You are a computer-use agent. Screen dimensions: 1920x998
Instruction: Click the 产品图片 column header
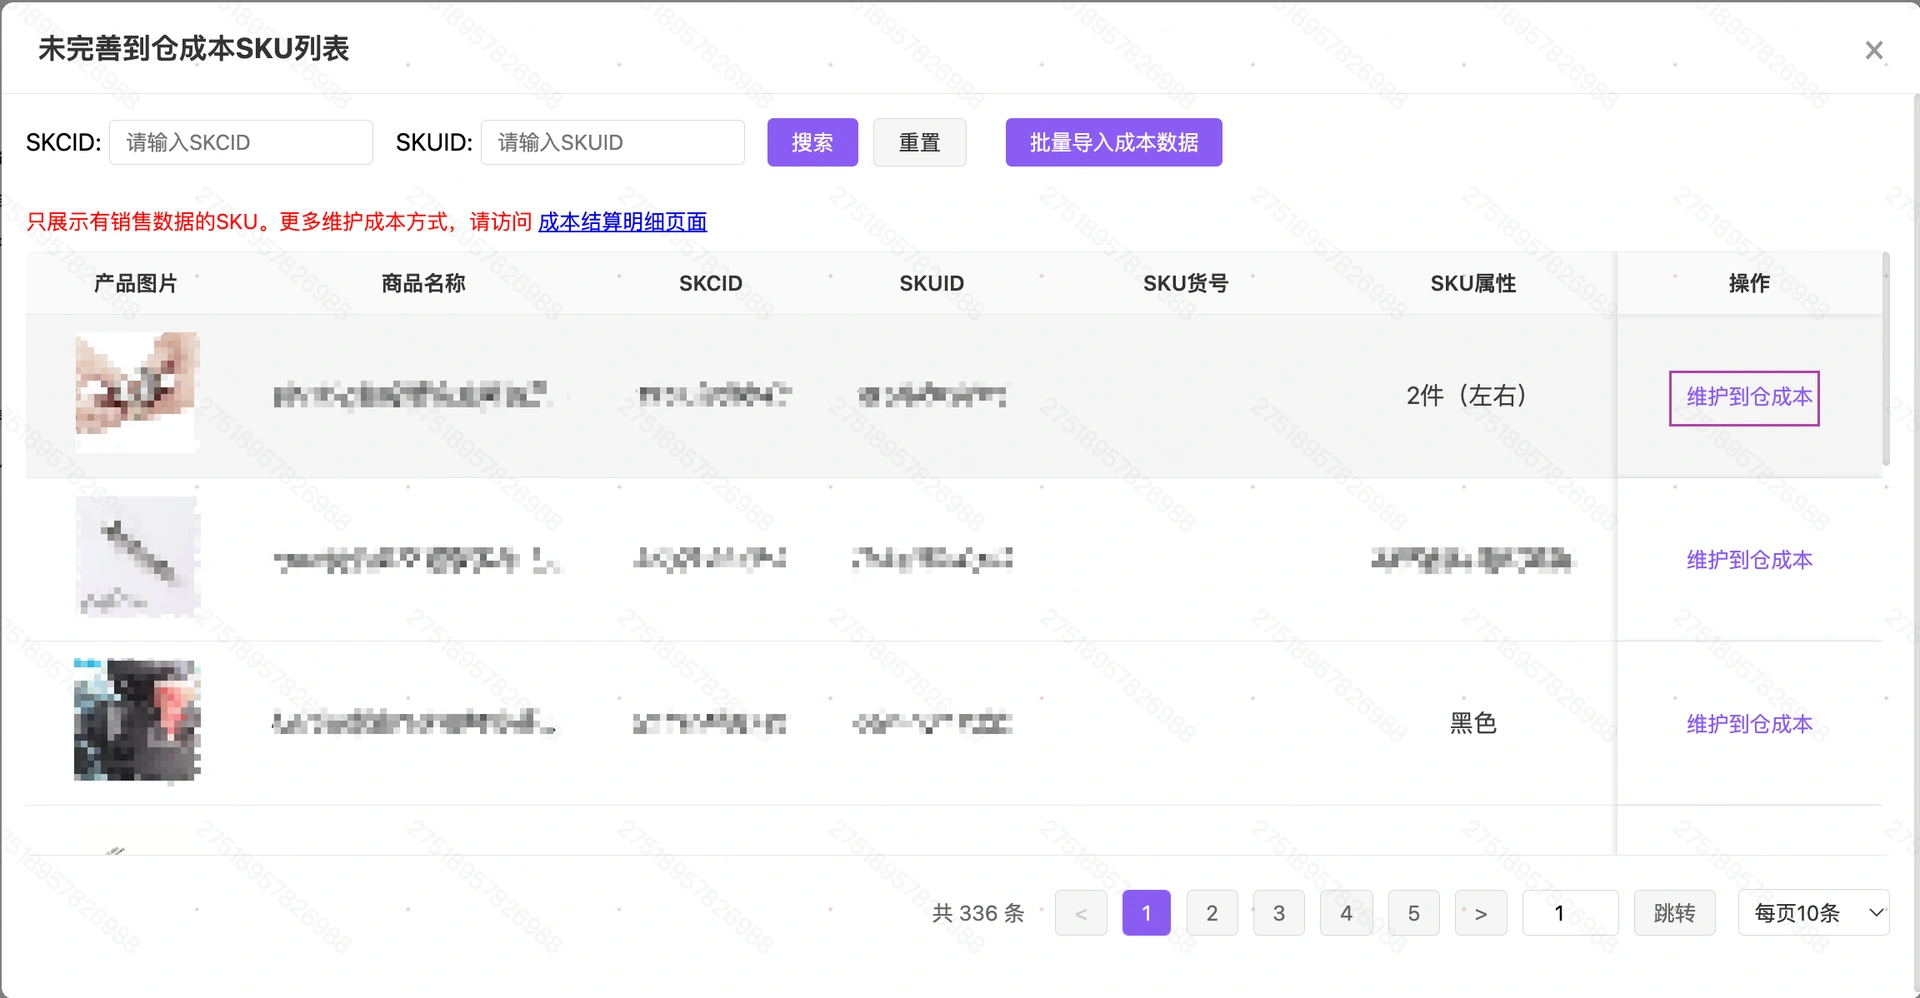coord(136,283)
